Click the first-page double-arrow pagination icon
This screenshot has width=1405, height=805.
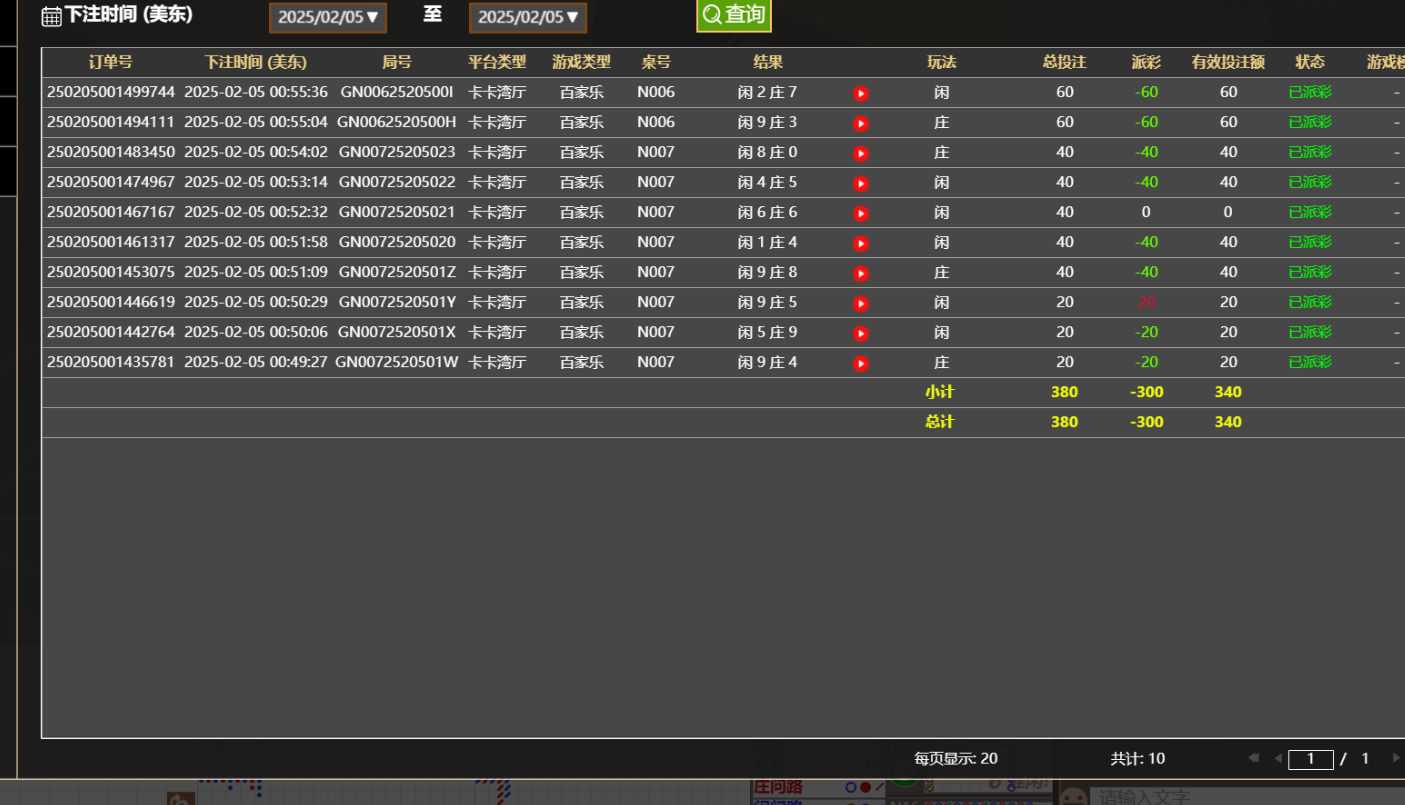[1254, 758]
